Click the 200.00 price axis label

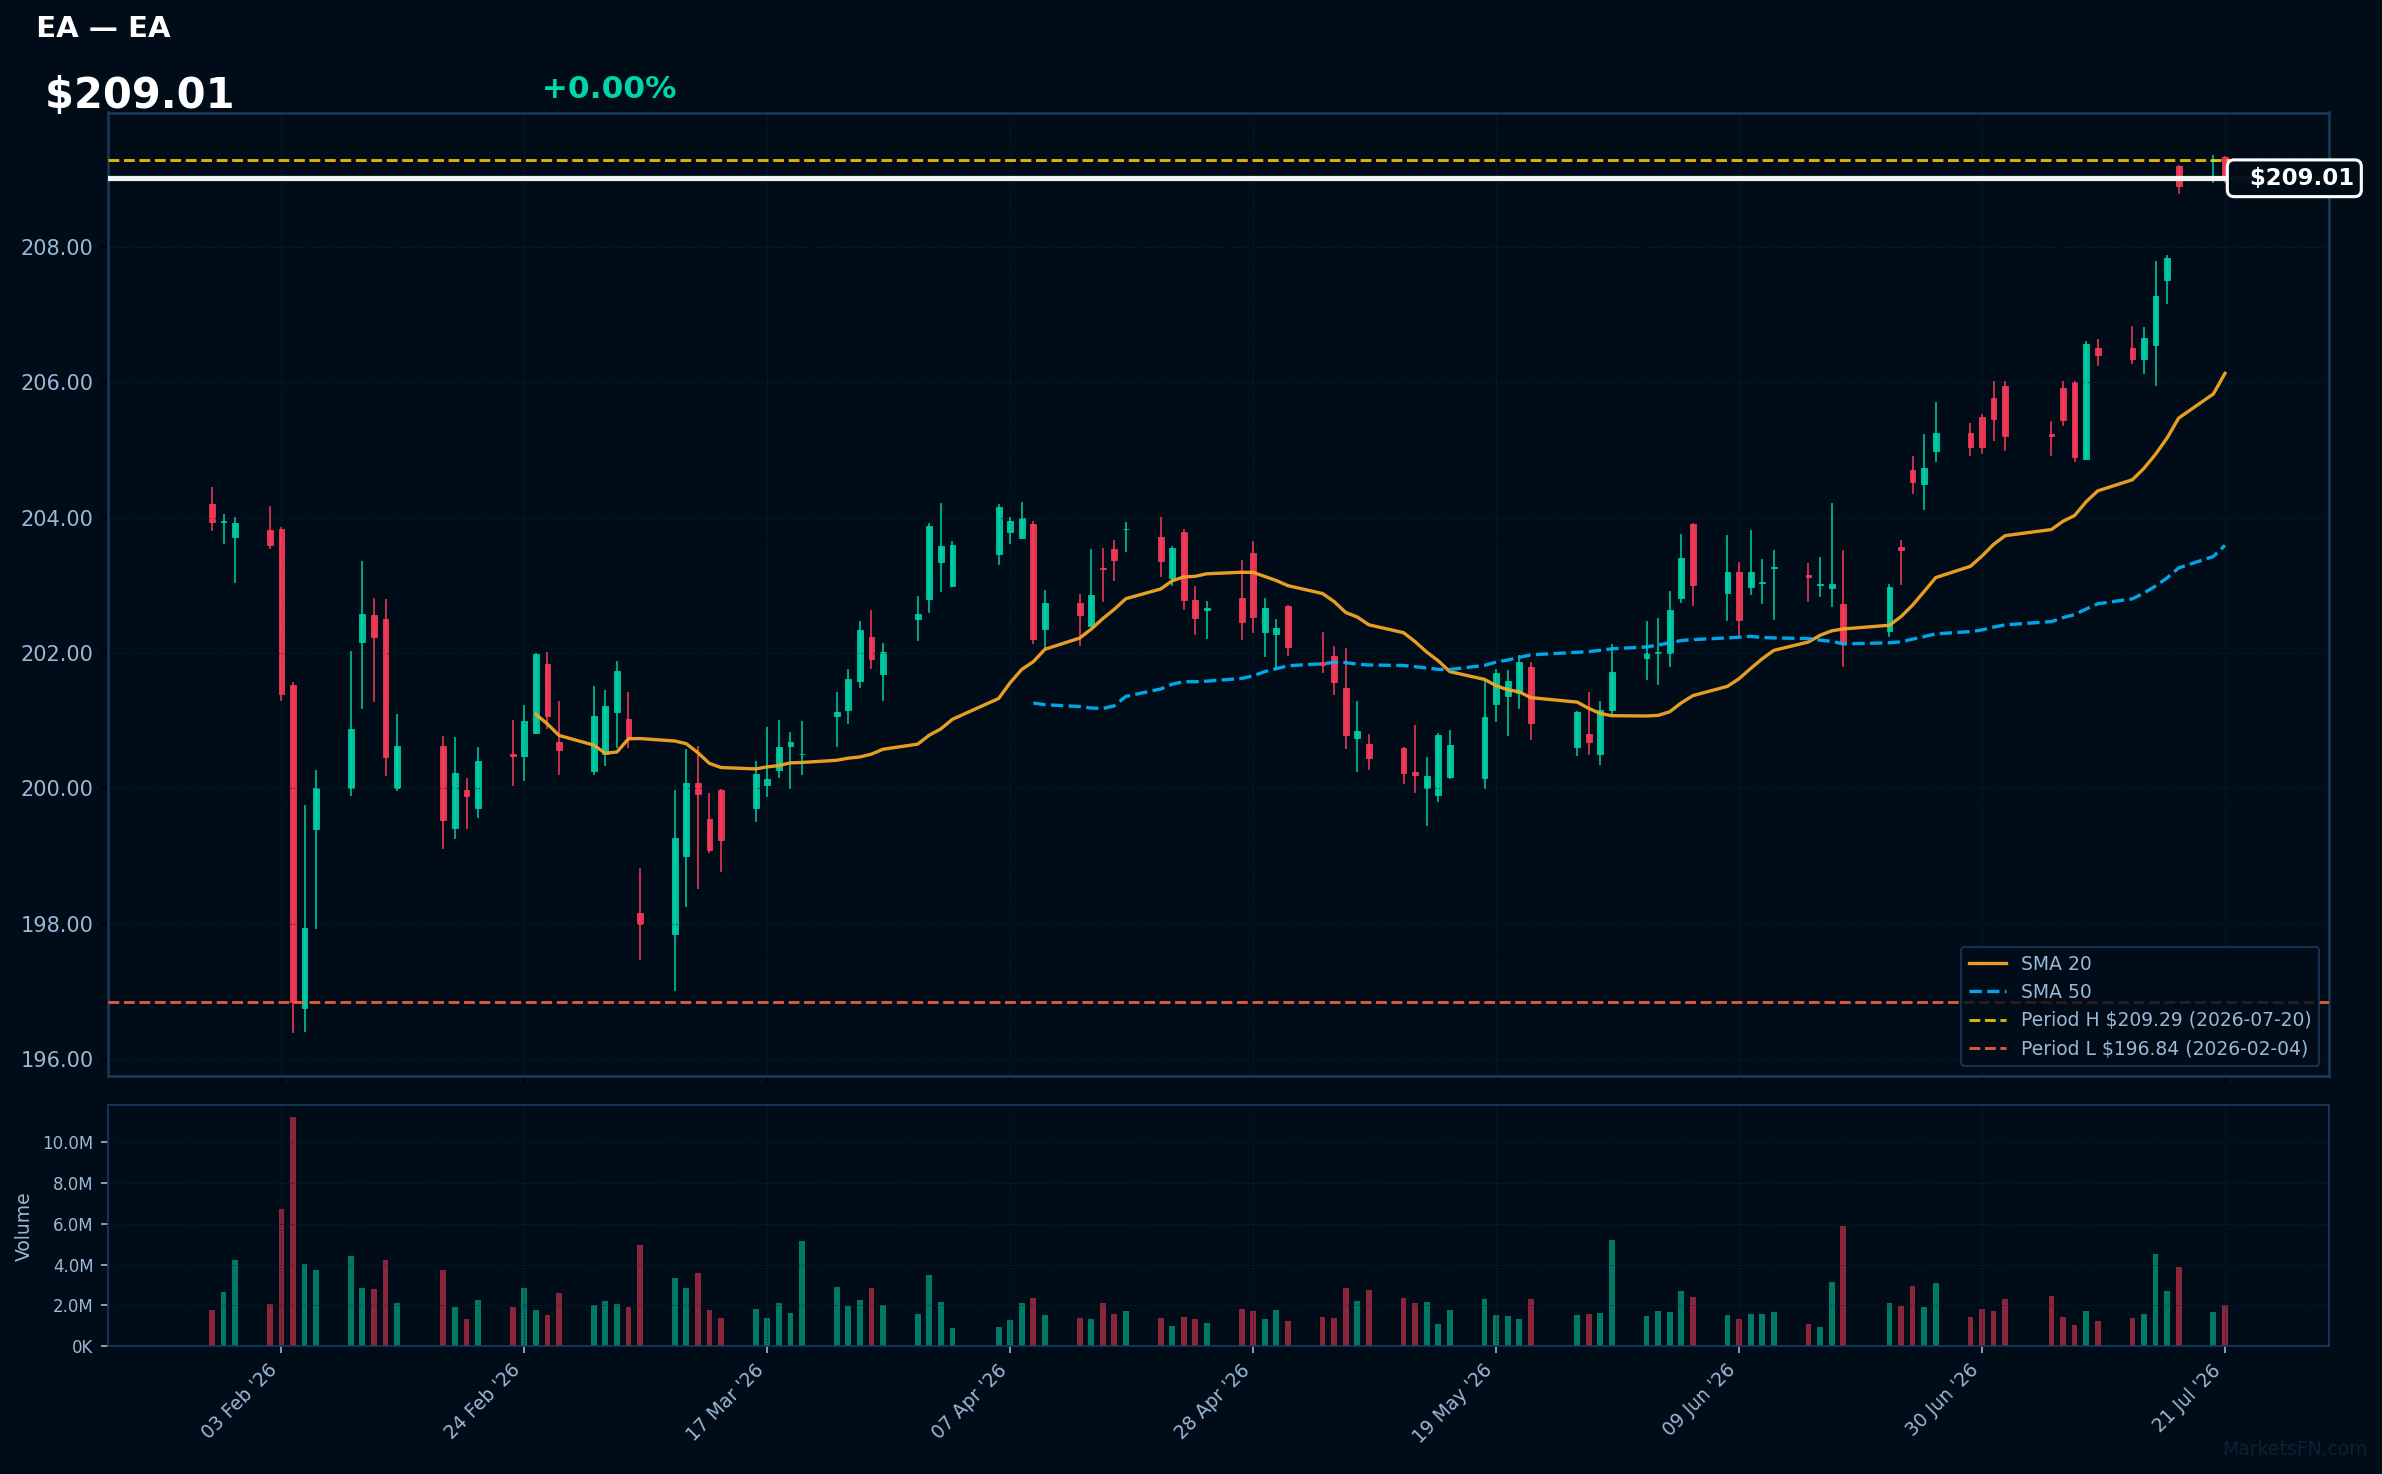[57, 789]
